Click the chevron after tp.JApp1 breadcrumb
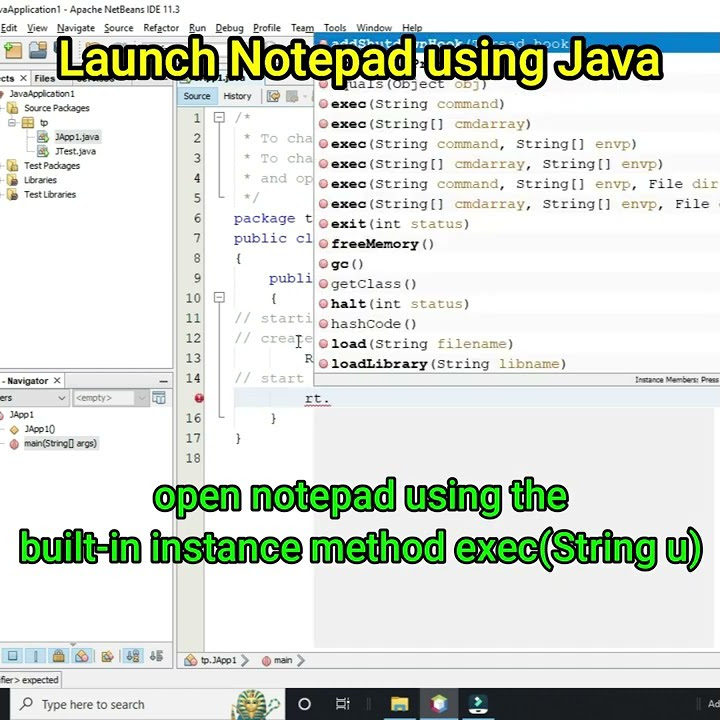Image resolution: width=720 pixels, height=720 pixels. pyautogui.click(x=245, y=661)
